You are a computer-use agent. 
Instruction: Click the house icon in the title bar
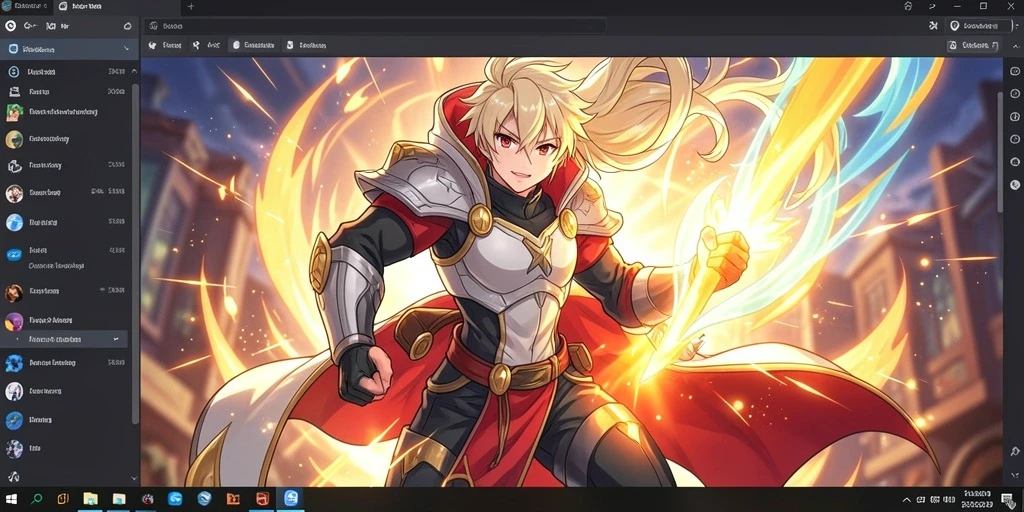tap(908, 6)
